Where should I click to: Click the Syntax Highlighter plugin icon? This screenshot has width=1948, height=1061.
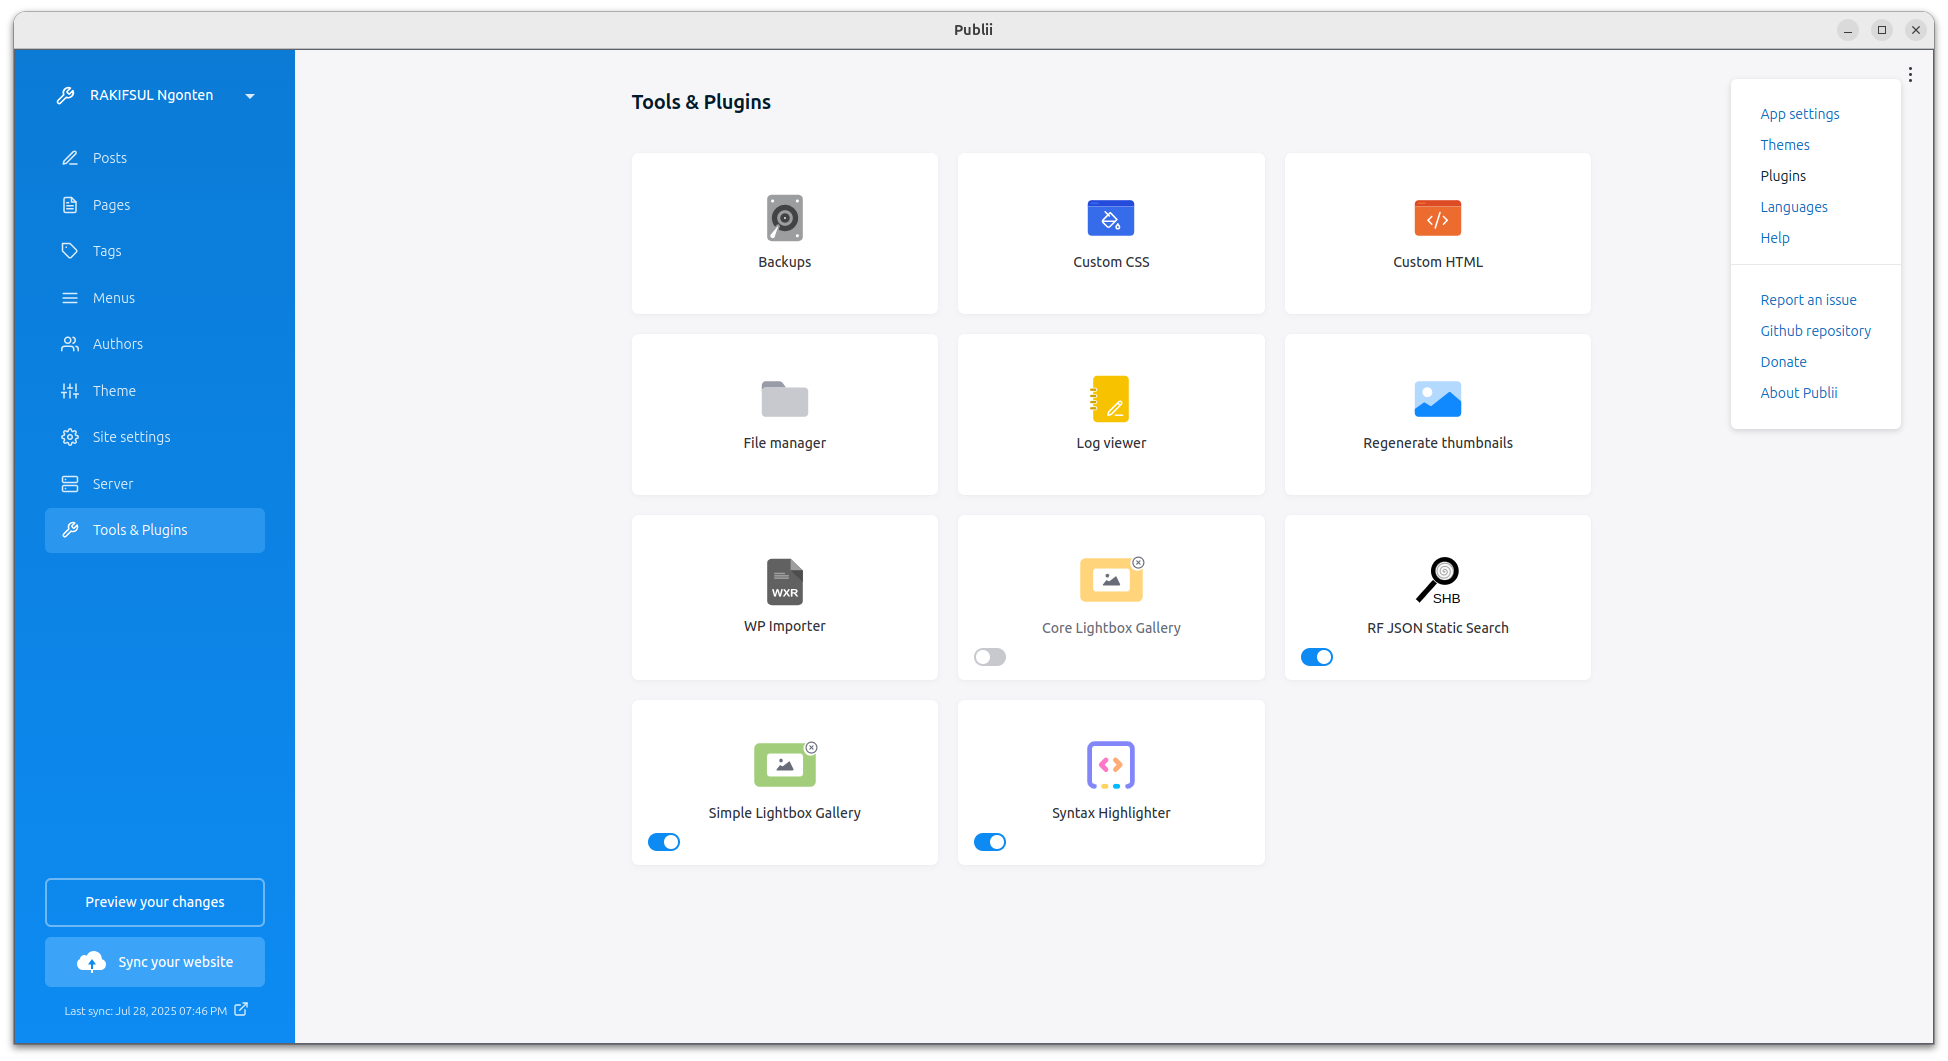(1110, 765)
